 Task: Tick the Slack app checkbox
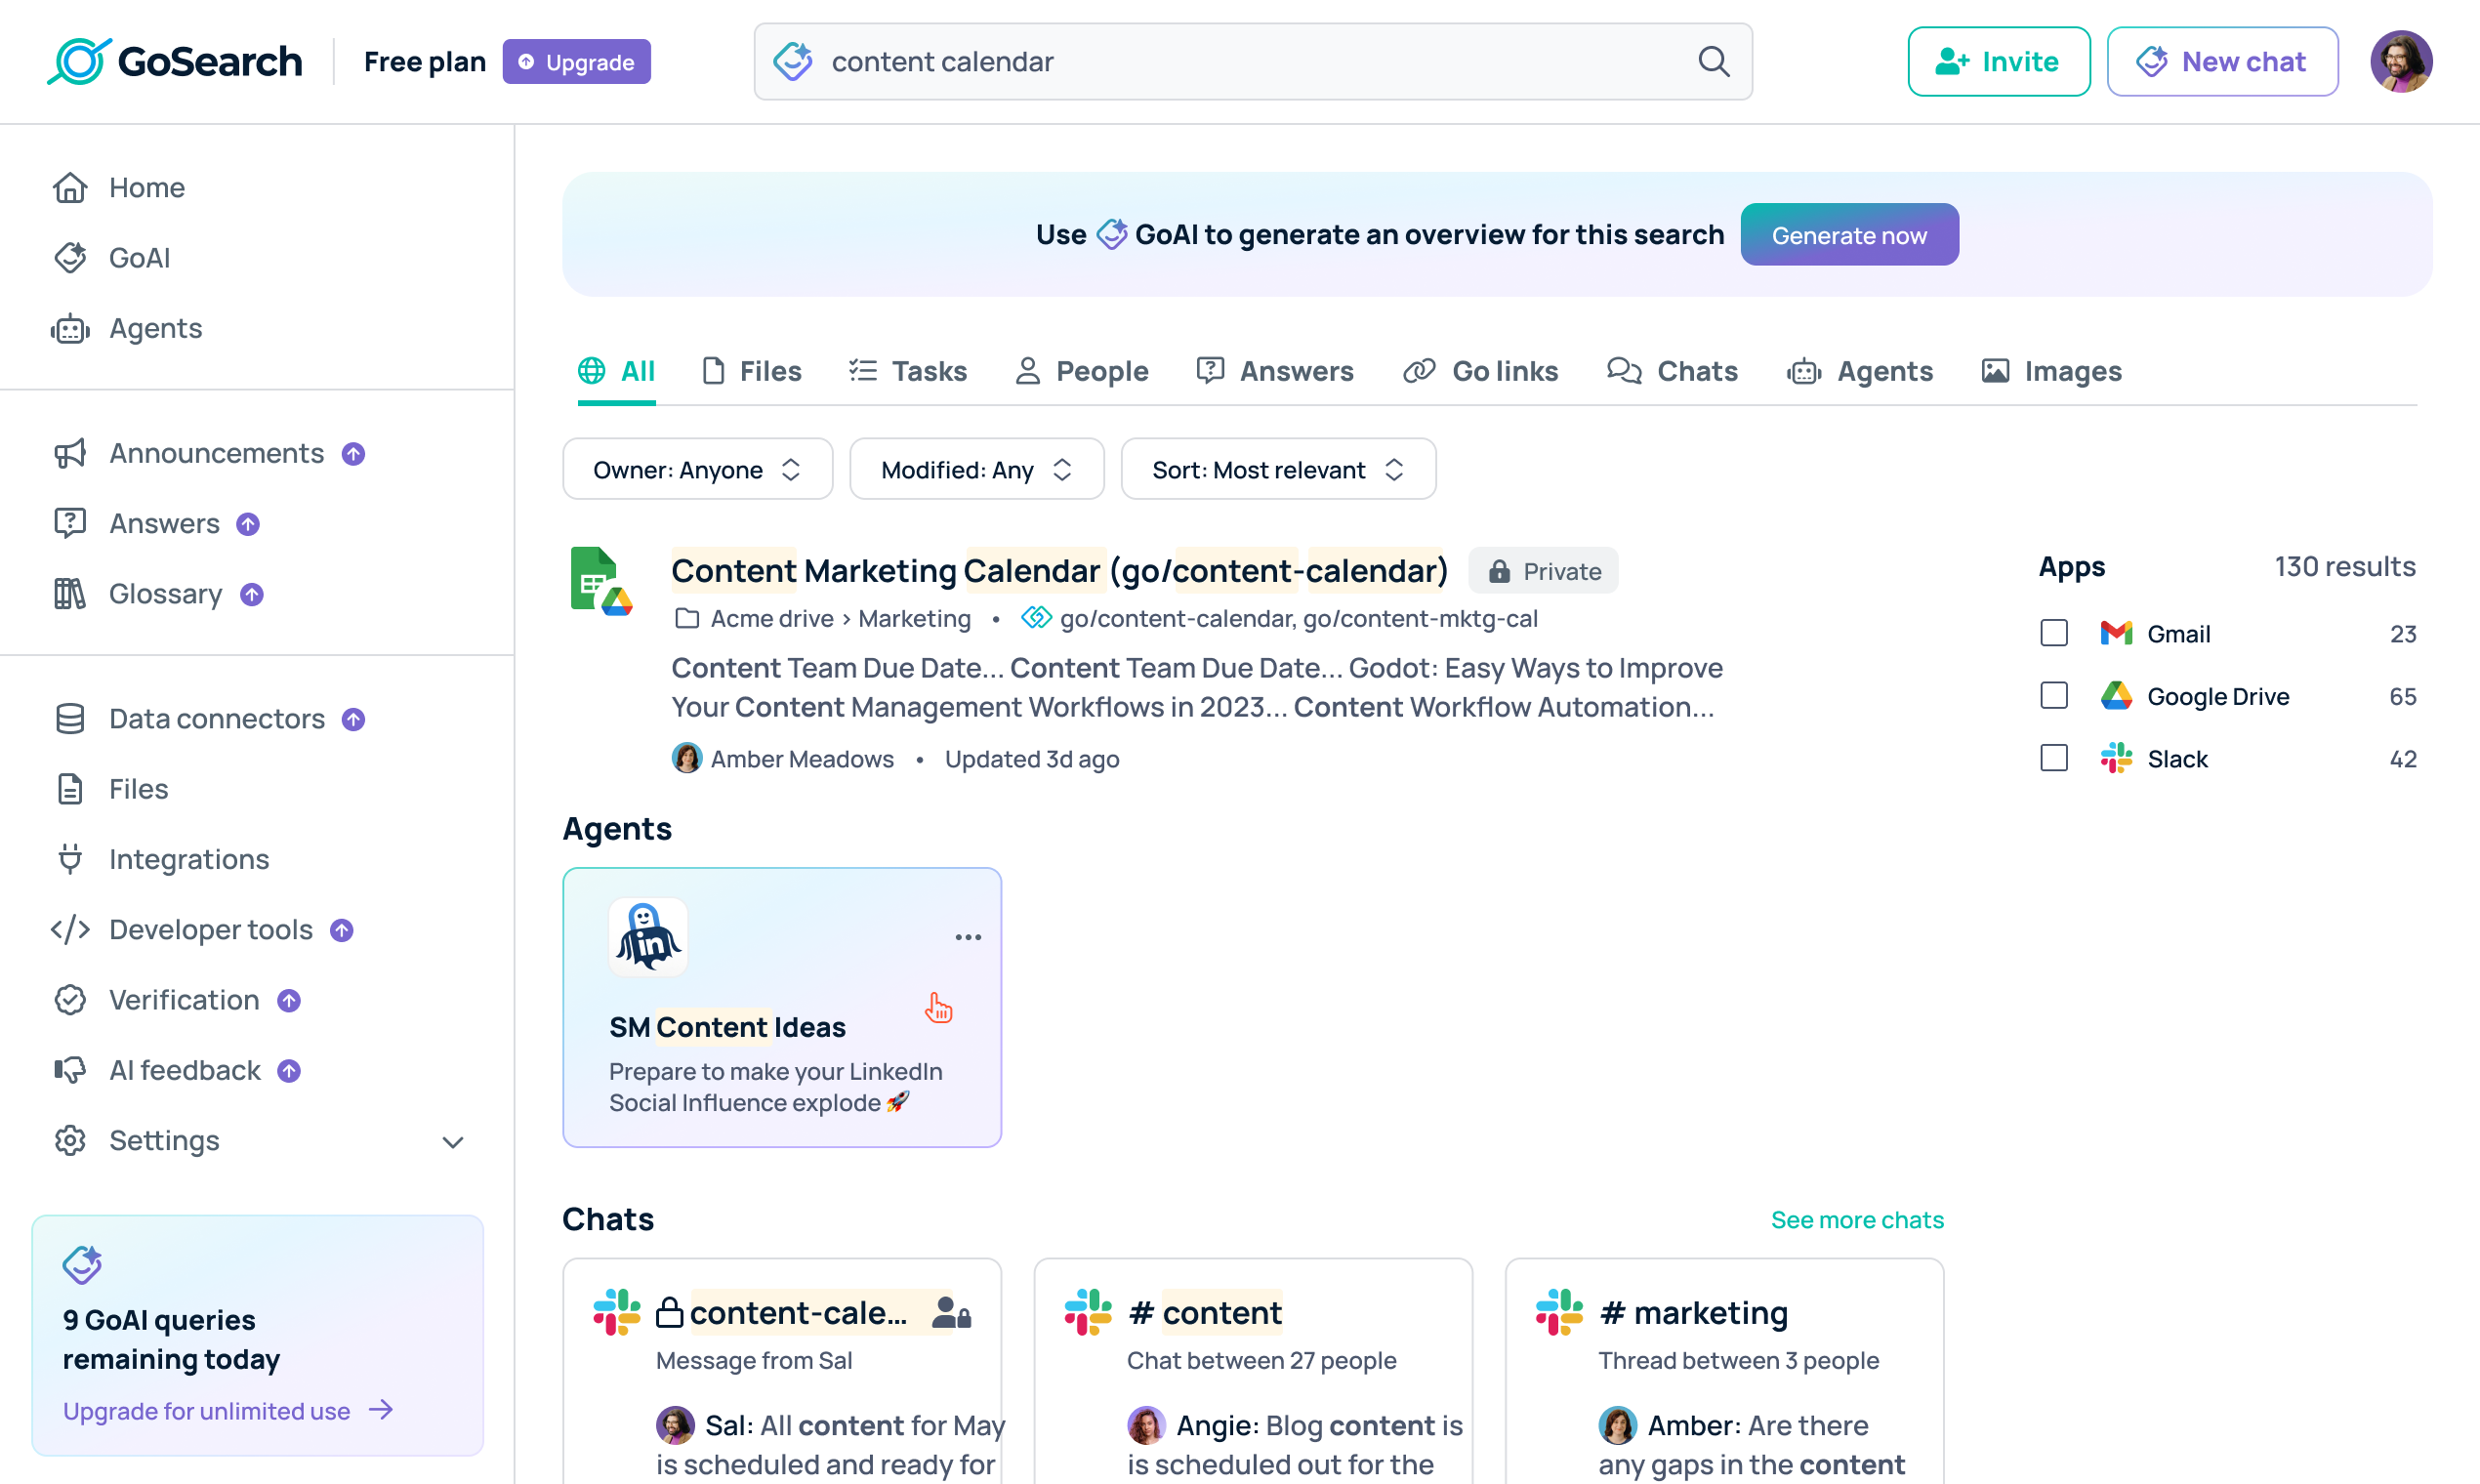pos(2054,759)
